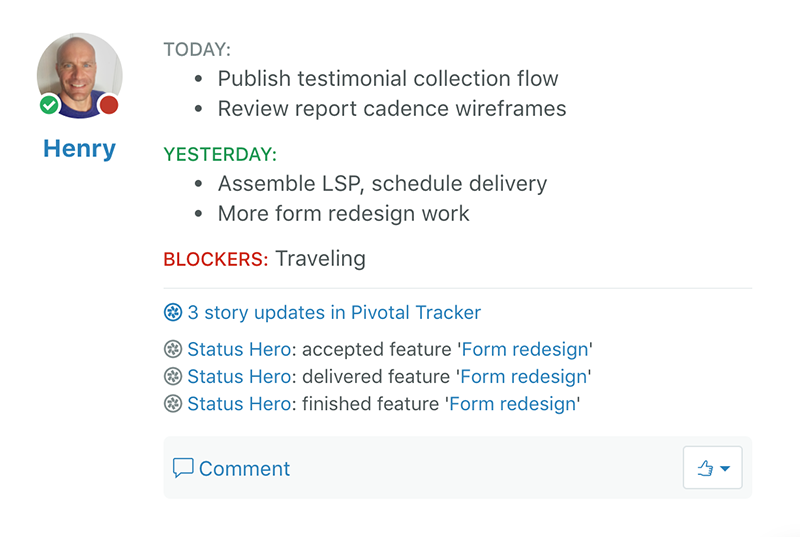The height and width of the screenshot is (537, 800).
Task: Open the Status Hero link in finished line
Action: pyautogui.click(x=239, y=403)
